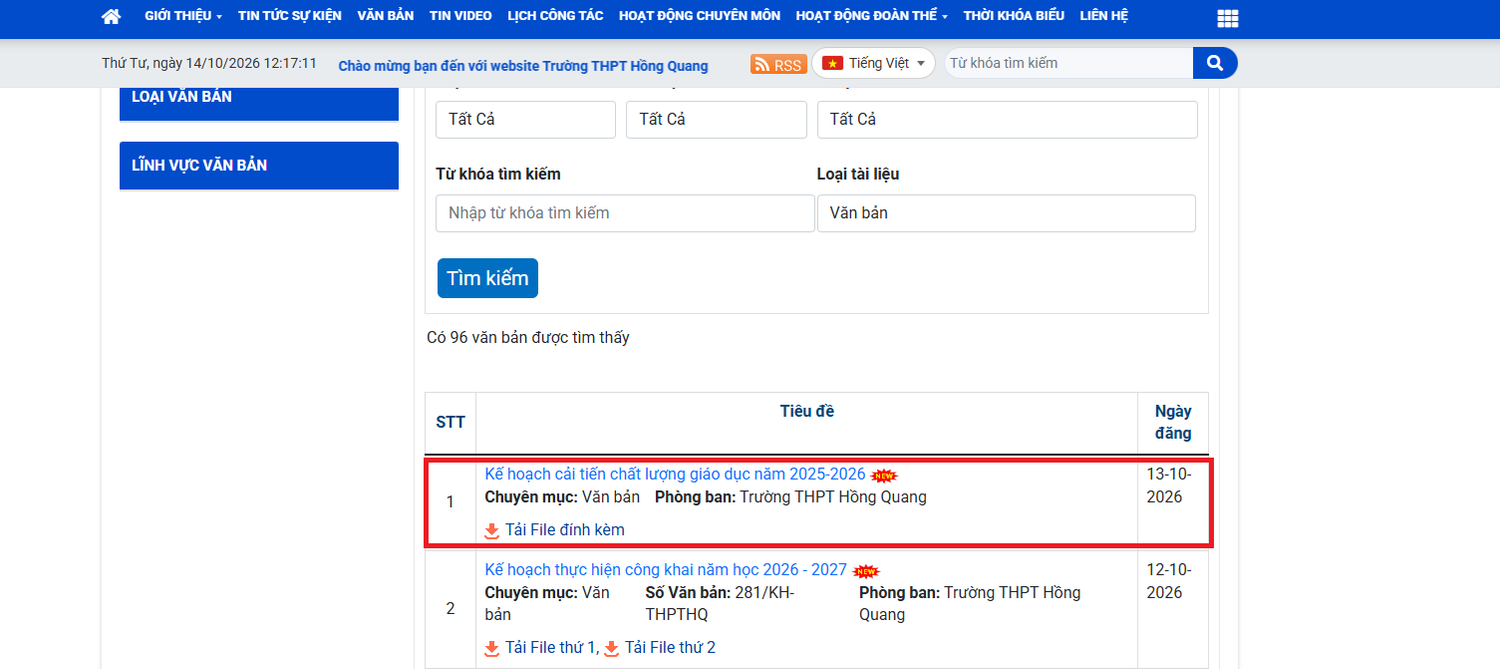
Task: Open Kế hoạch thực hiện công khai link
Action: [x=666, y=570]
